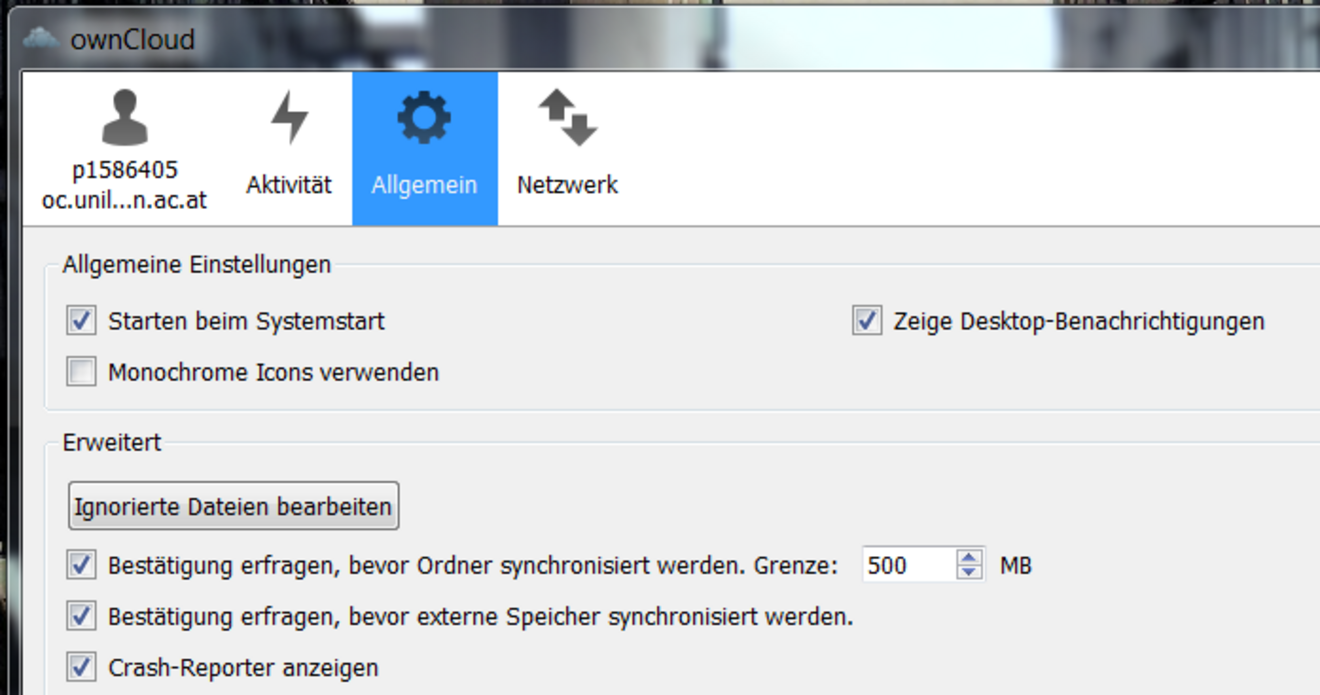Select the Allgemein tab label

coord(424,185)
